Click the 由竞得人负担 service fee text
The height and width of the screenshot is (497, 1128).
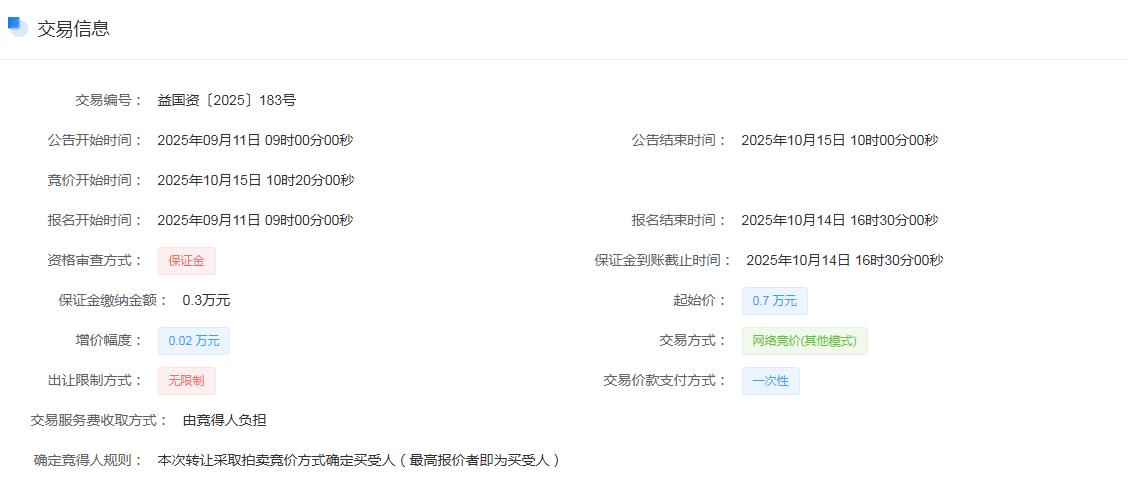(224, 420)
